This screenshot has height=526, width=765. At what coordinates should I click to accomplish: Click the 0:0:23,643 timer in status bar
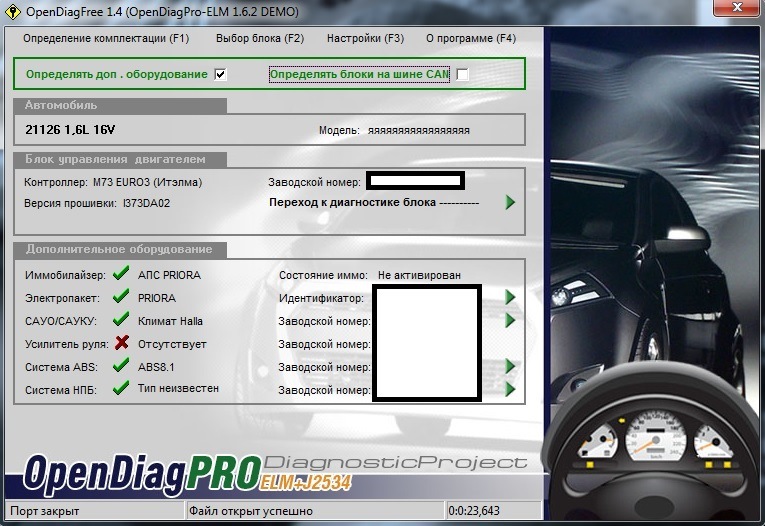pyautogui.click(x=494, y=511)
